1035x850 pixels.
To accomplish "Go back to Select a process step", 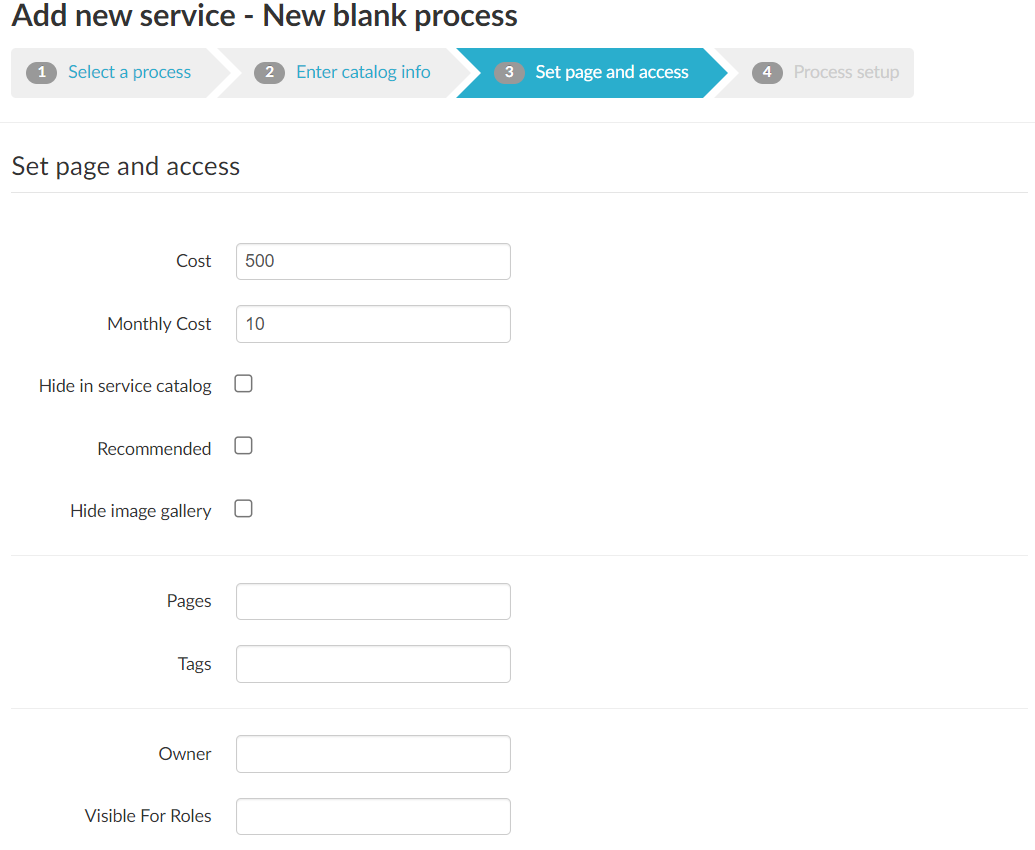I will tap(129, 72).
